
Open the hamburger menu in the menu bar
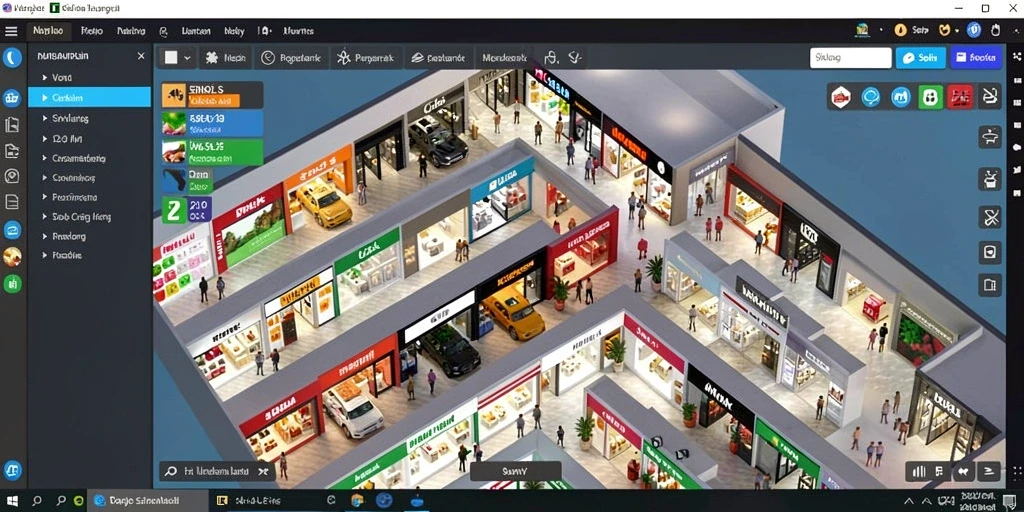11,31
